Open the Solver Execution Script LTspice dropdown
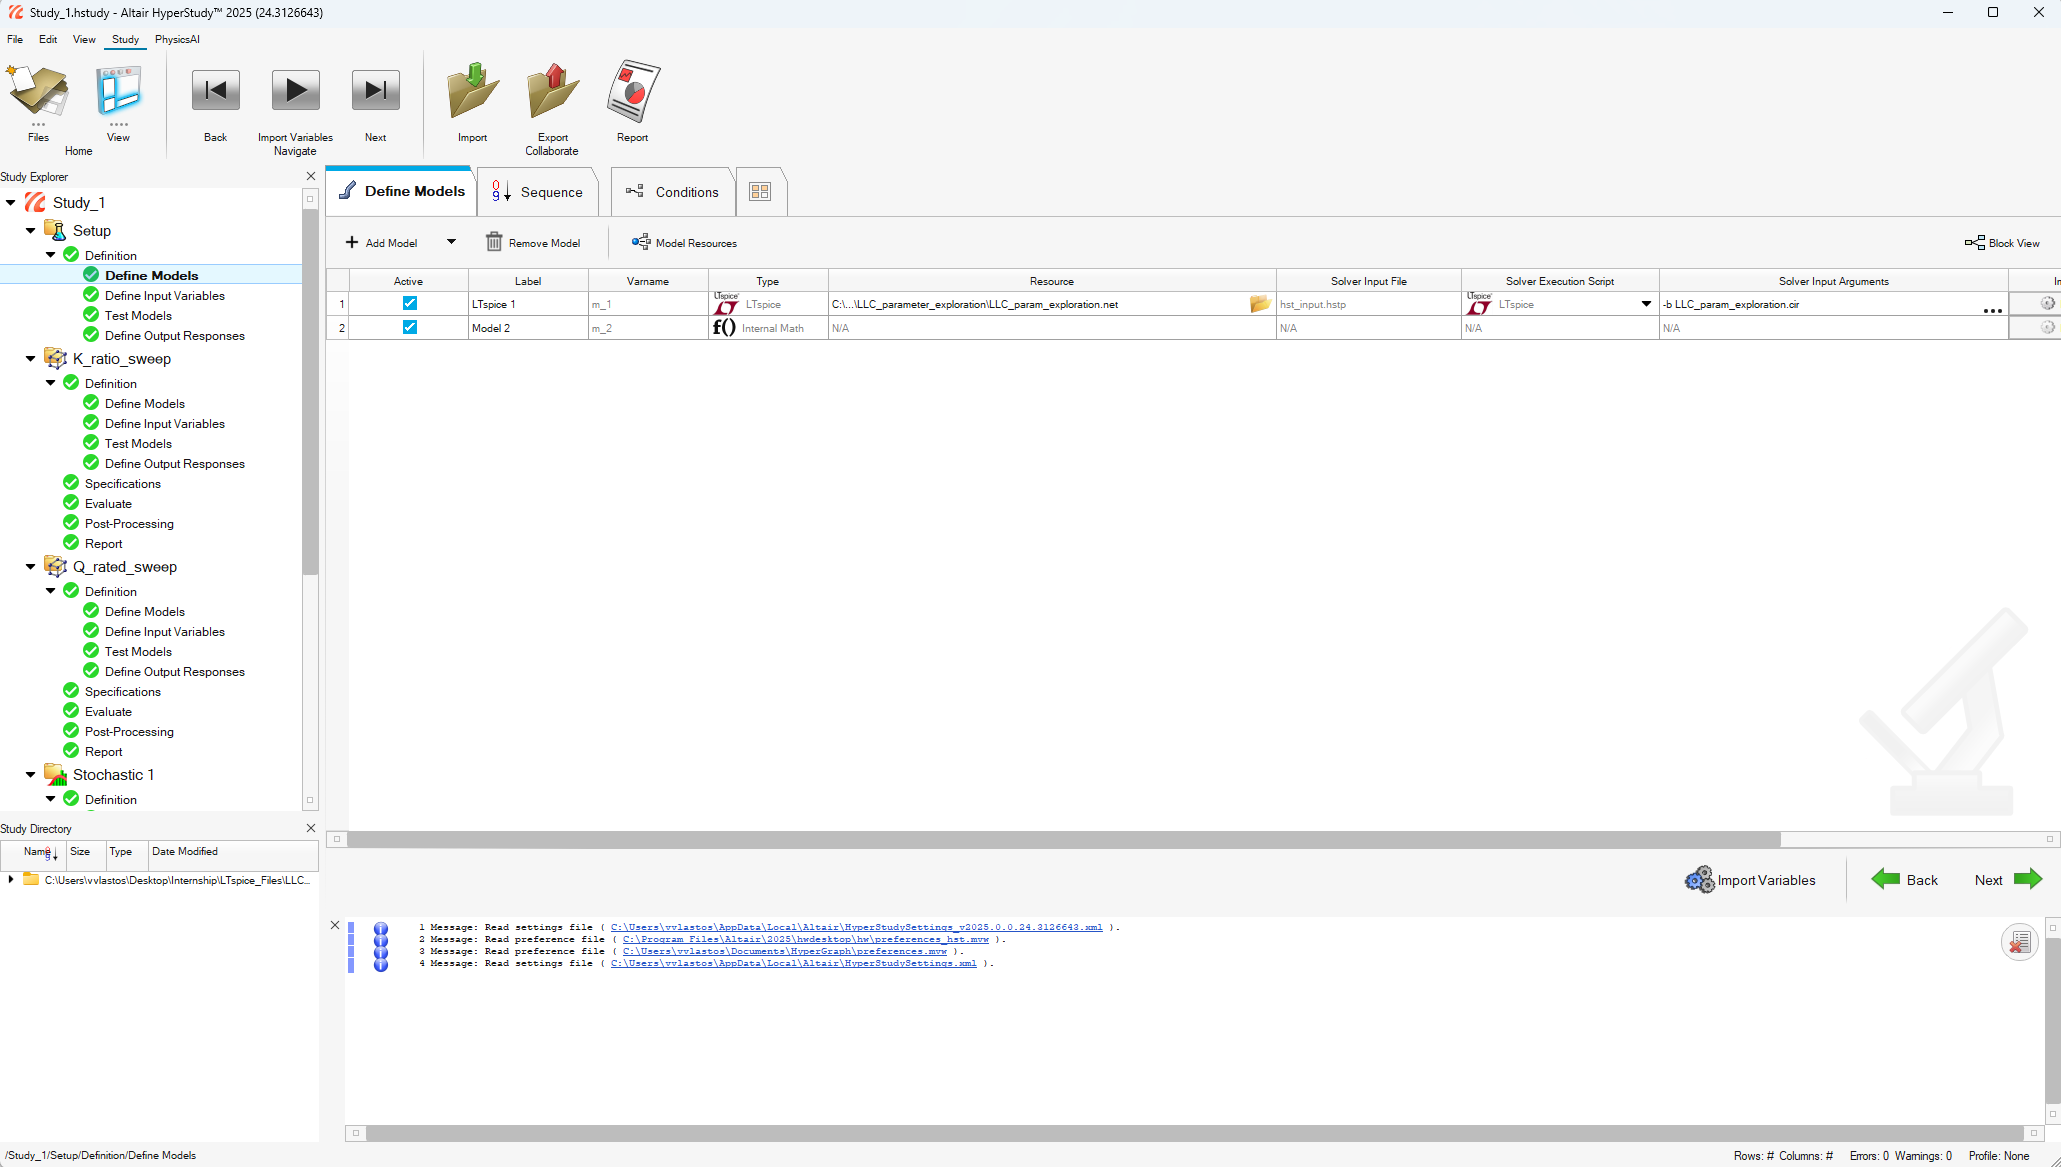This screenshot has height=1167, width=2061. point(1646,304)
